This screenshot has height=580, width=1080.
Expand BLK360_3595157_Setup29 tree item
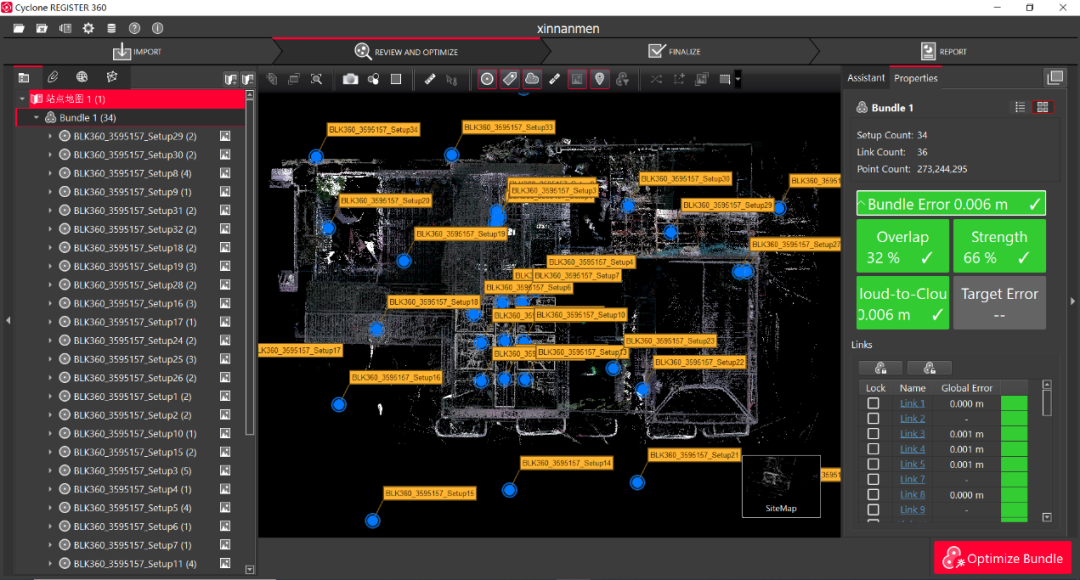[50, 136]
